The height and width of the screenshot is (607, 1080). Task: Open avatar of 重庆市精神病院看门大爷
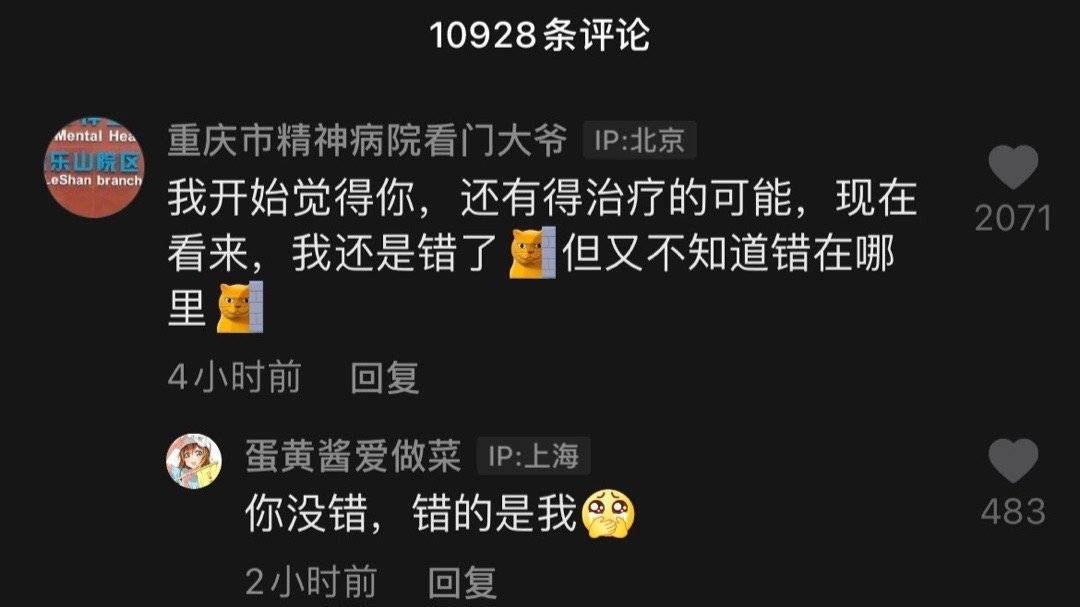(94, 167)
